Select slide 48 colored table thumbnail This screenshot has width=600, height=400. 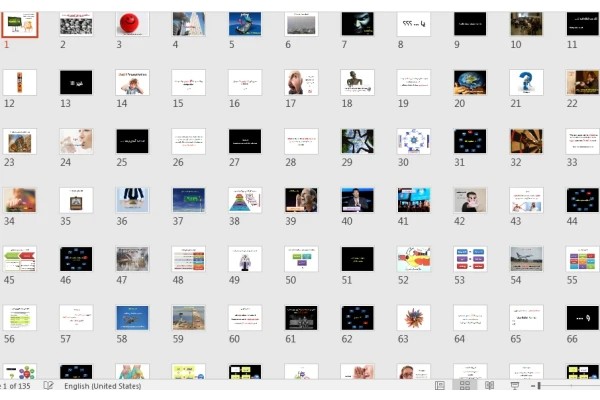click(189, 259)
